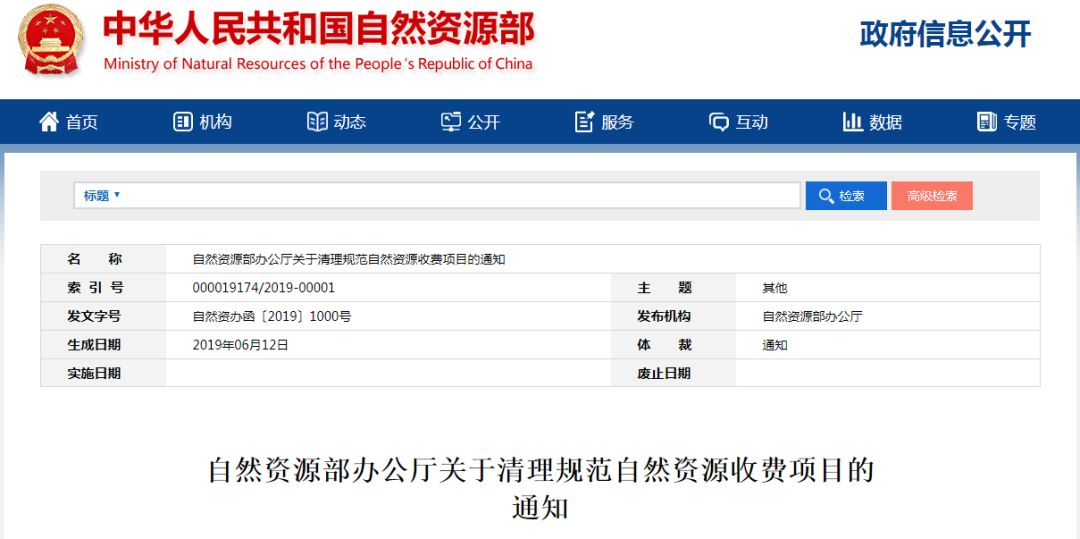Click the 体裁 label in table
The image size is (1080, 539).
tap(664, 345)
